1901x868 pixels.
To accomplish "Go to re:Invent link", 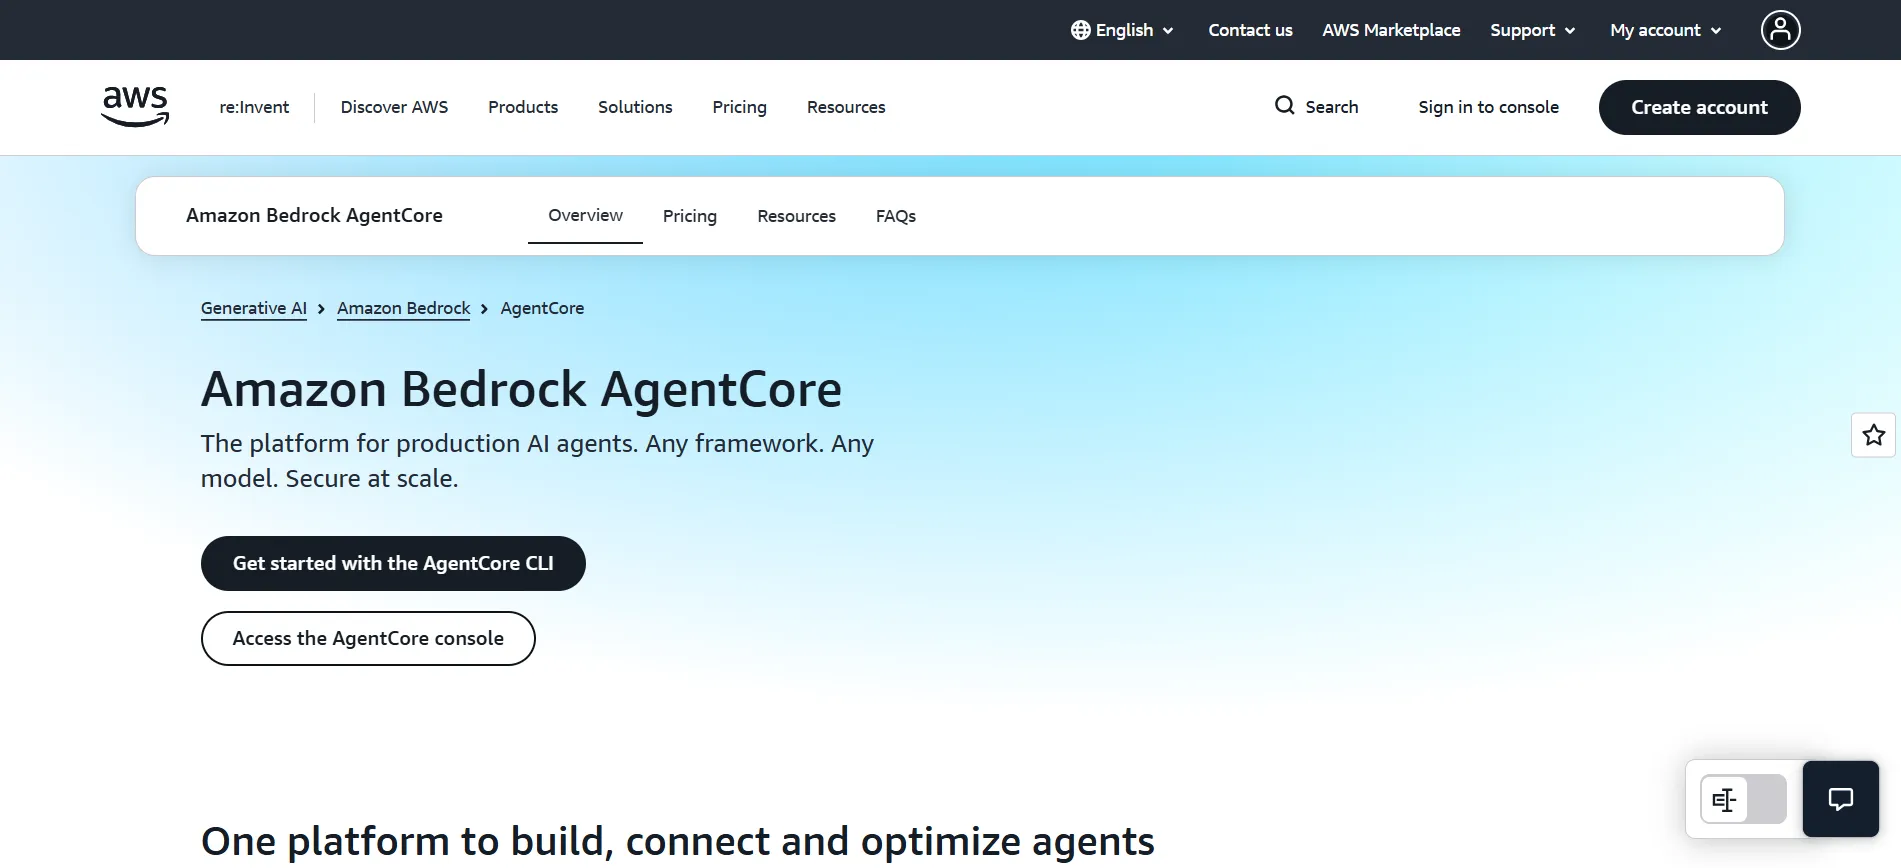I will pos(254,107).
